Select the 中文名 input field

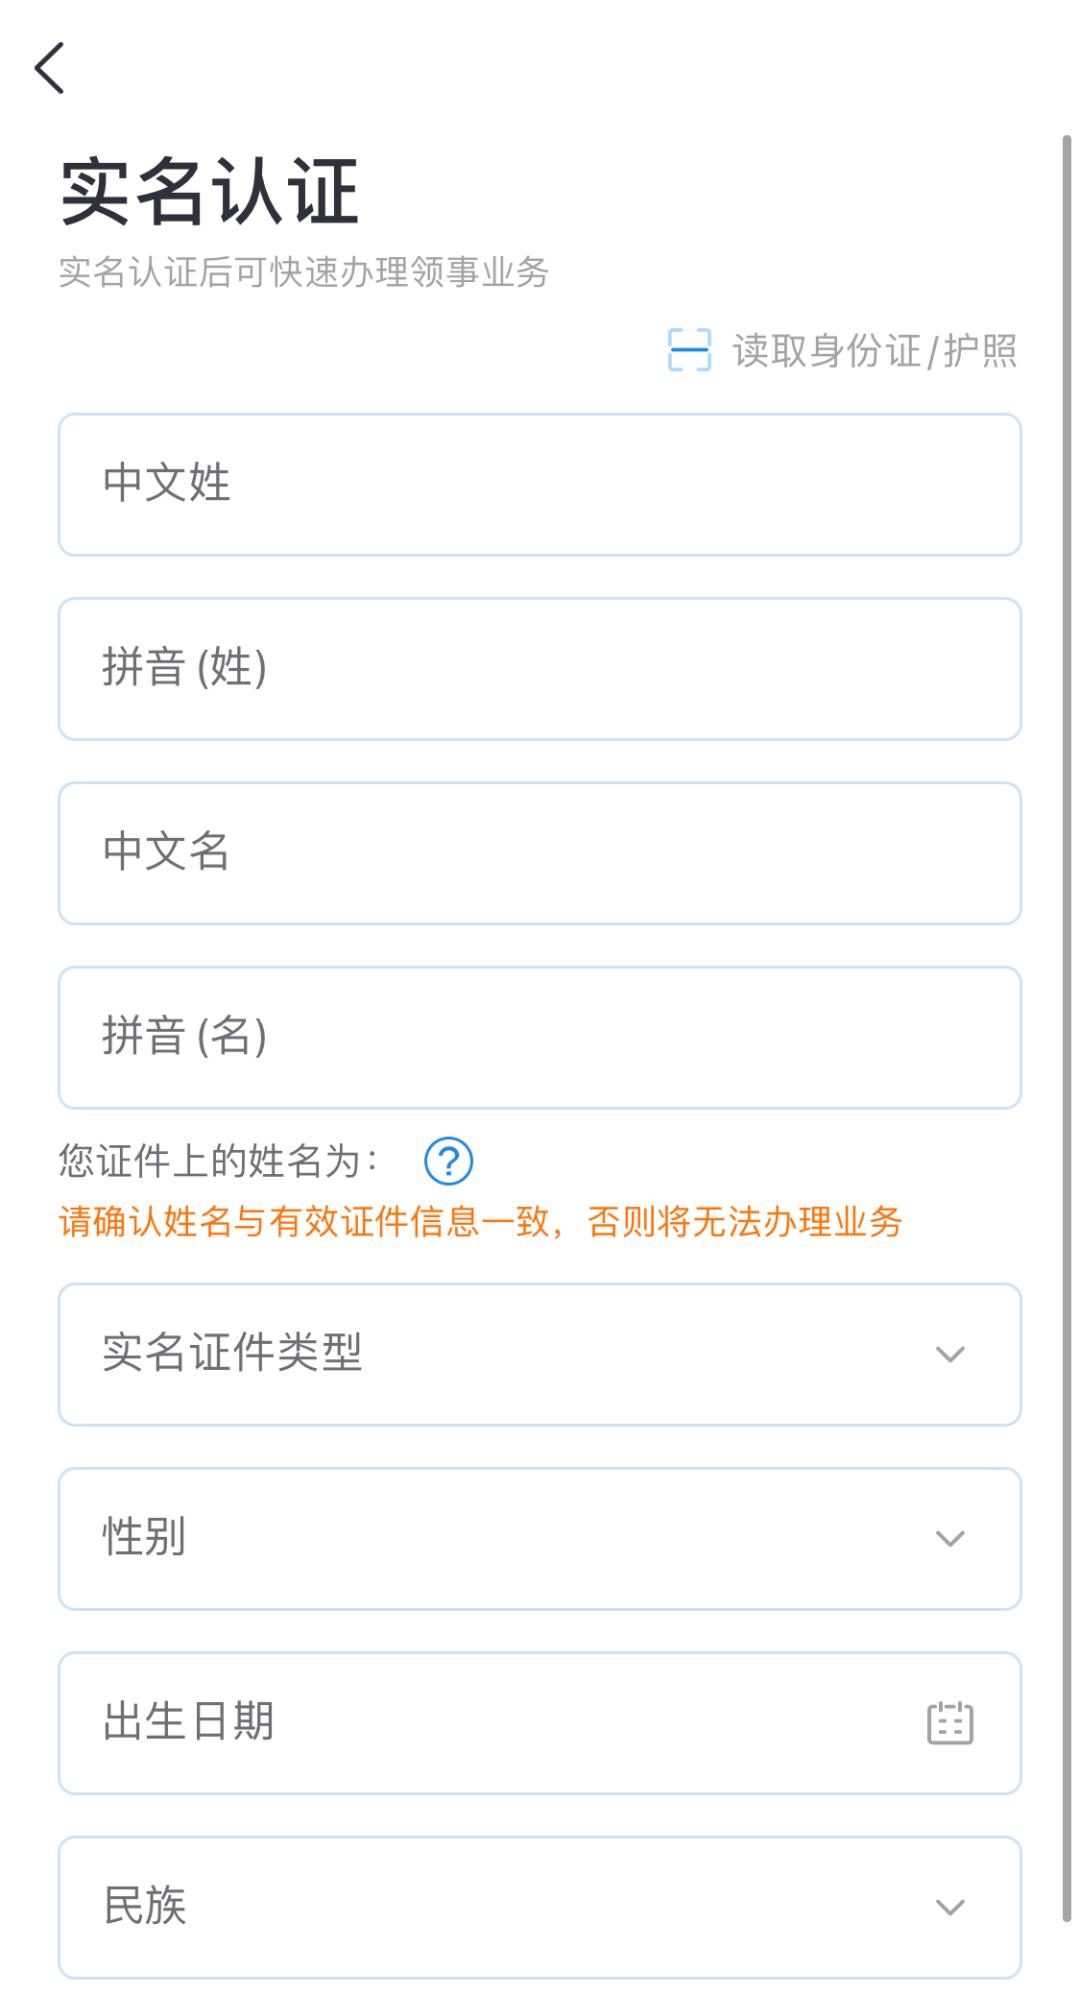click(540, 852)
